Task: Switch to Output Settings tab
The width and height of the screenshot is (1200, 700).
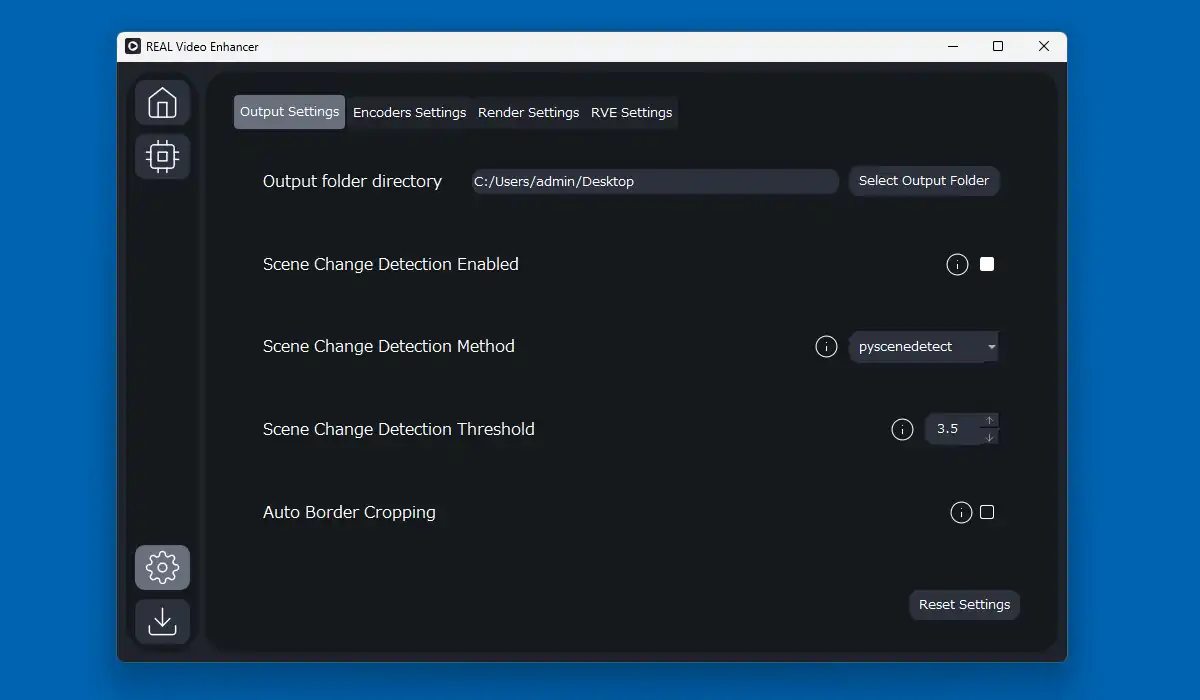Action: point(289,112)
